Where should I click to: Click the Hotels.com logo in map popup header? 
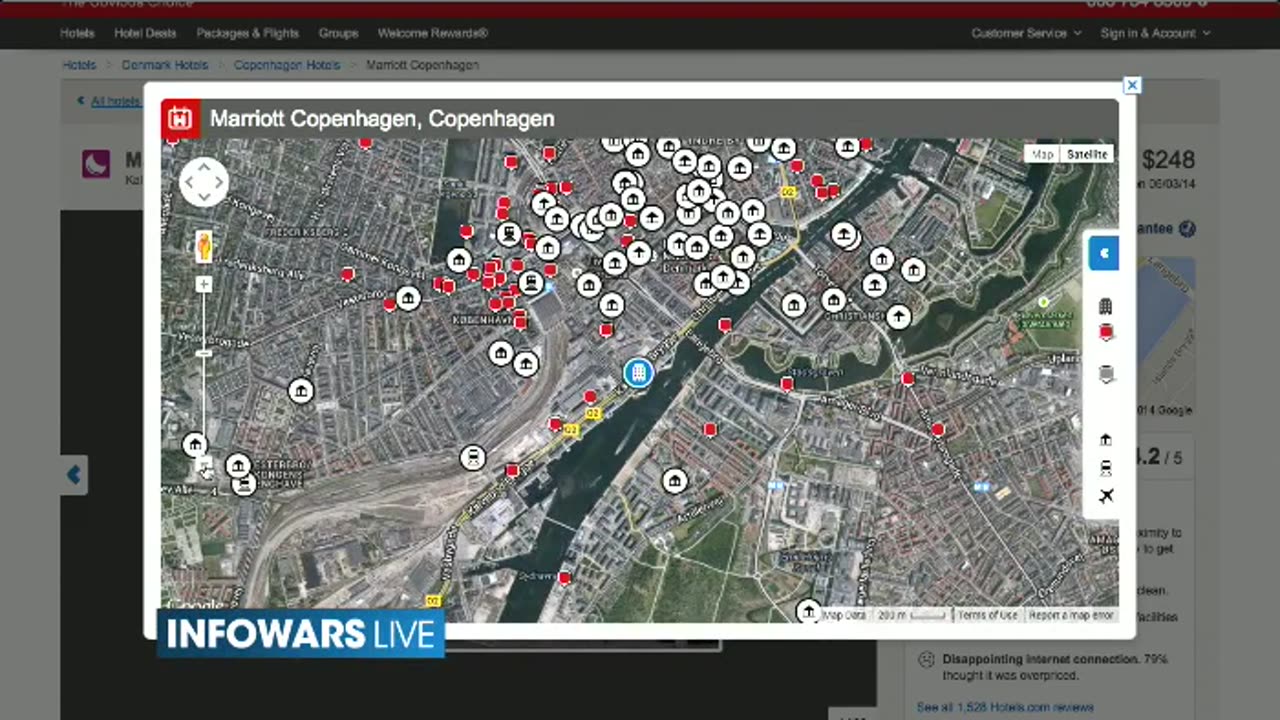180,119
